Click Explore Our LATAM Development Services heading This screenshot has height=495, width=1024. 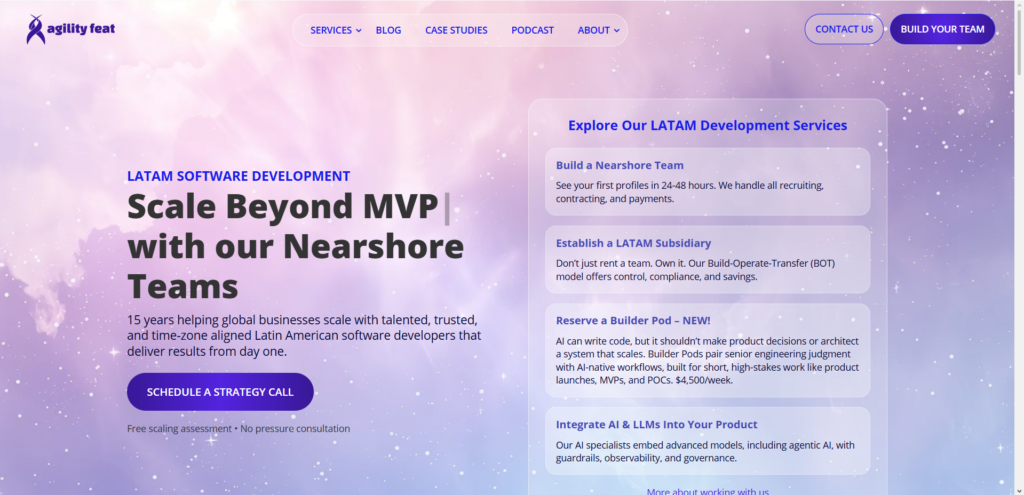[x=707, y=125]
